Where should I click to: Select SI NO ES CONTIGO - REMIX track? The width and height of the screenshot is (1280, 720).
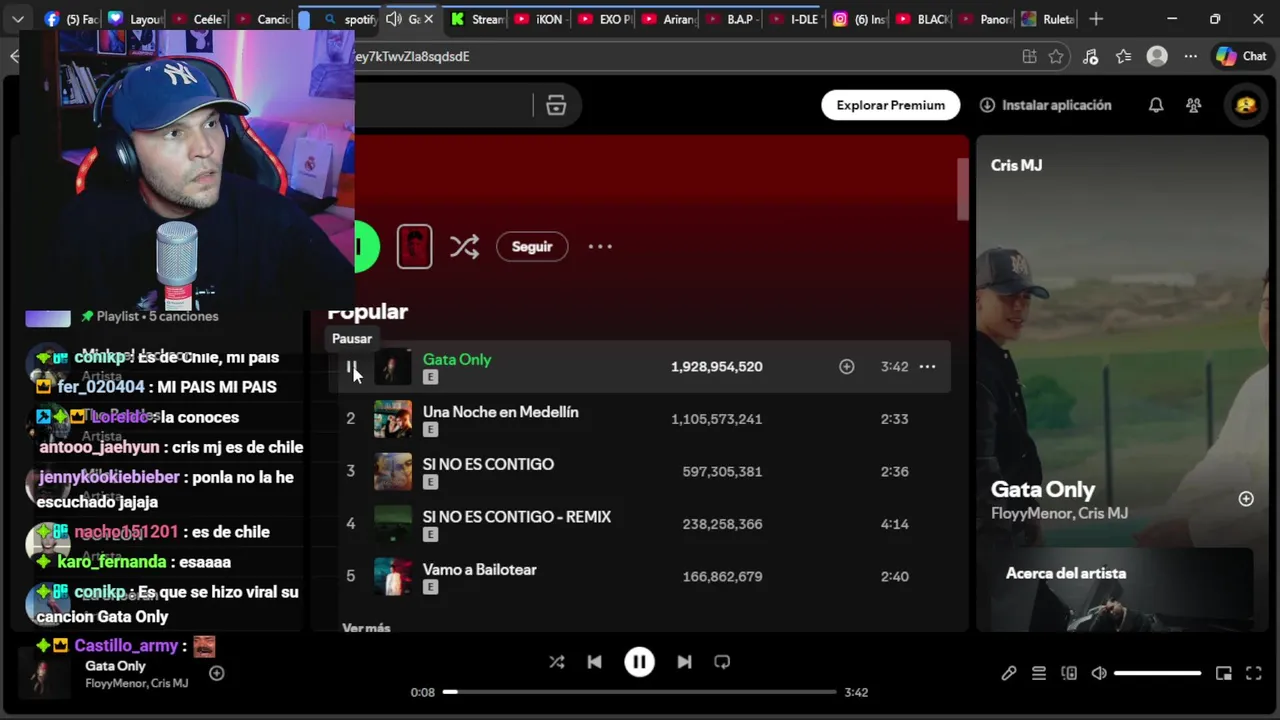517,517
